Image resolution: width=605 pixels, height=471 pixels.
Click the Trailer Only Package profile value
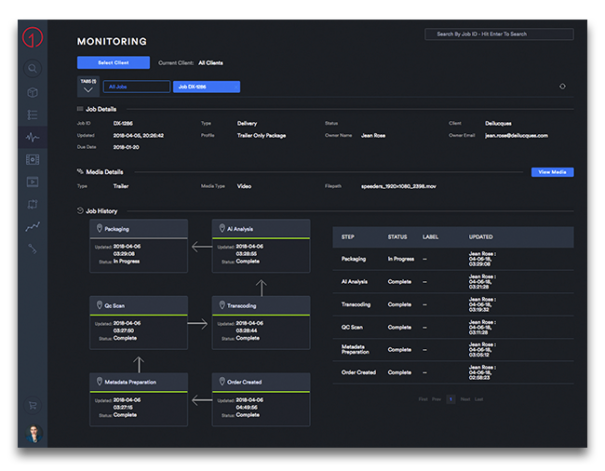(x=262, y=135)
